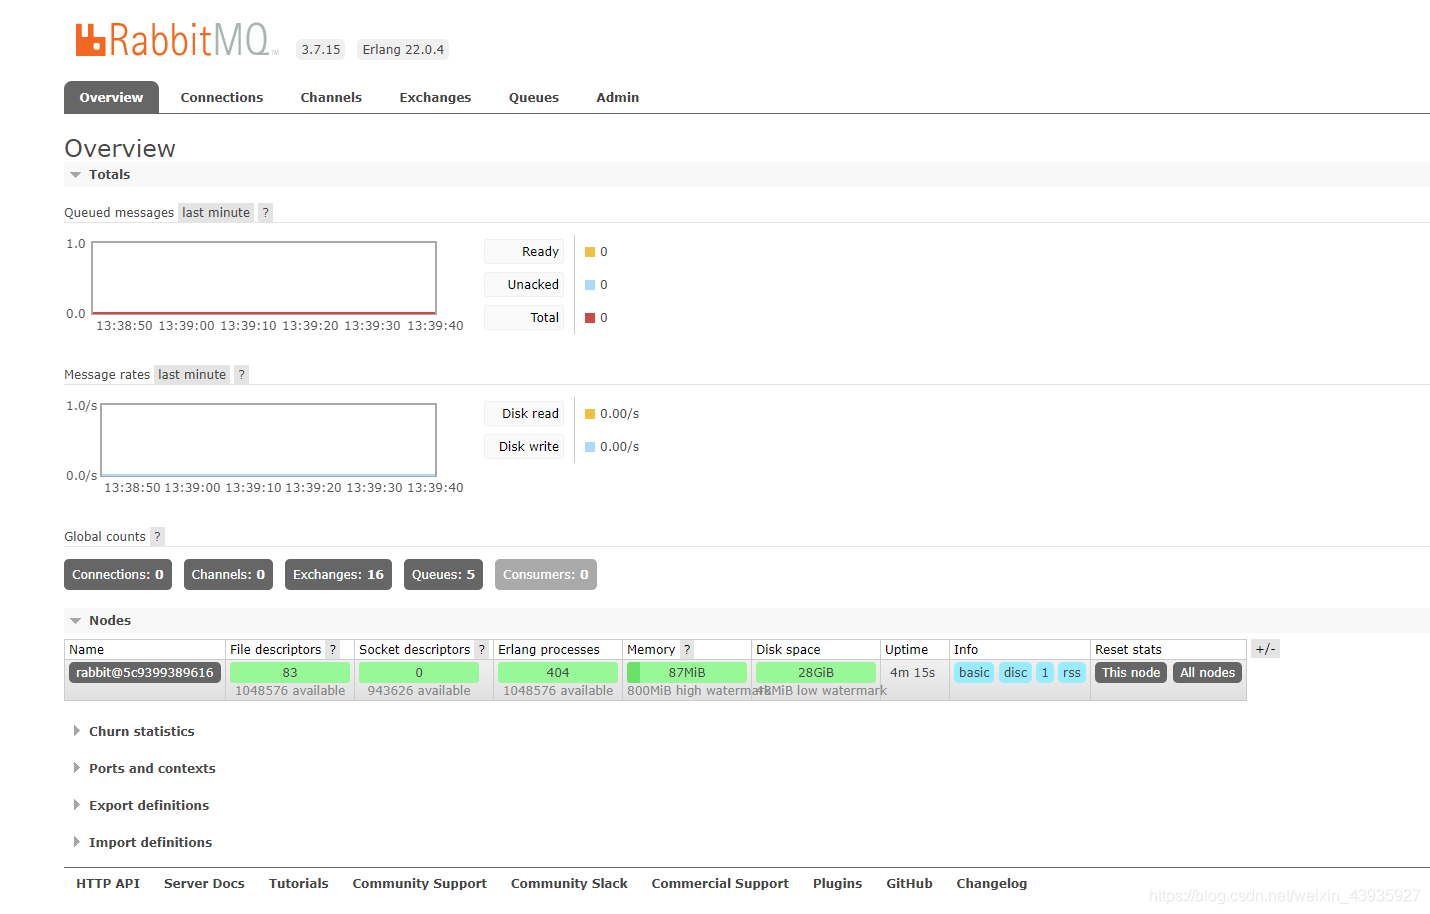The image size is (1430, 914).
Task: Open help for Queued messages stats
Action: tap(264, 212)
